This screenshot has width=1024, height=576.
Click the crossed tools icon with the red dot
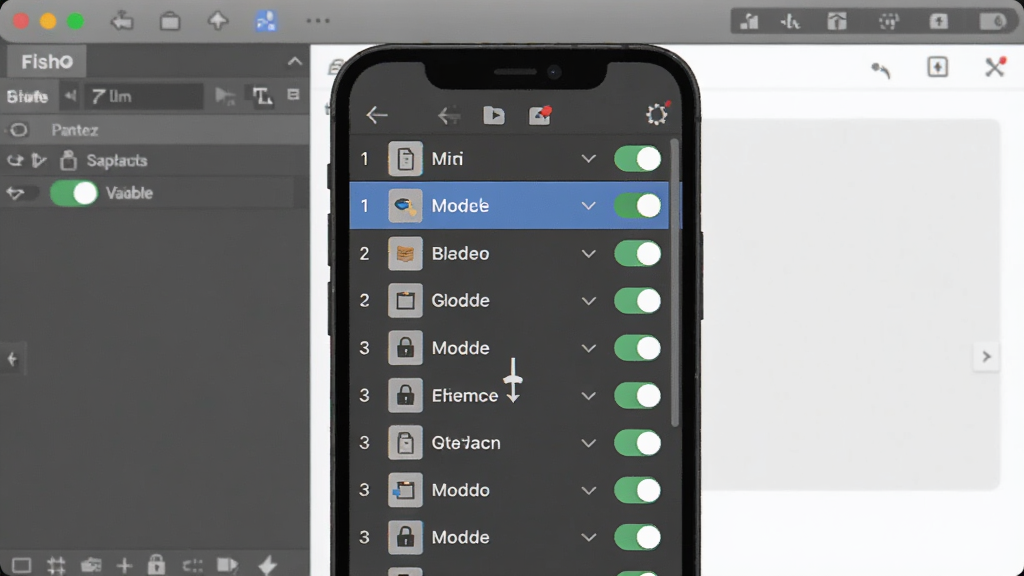(995, 67)
